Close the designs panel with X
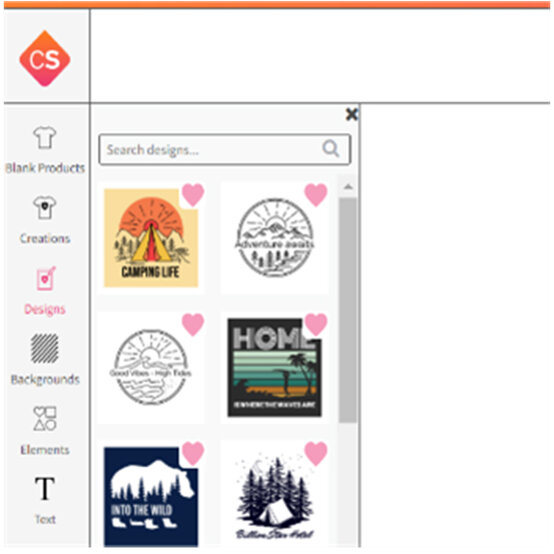The width and height of the screenshot is (554, 554). pyautogui.click(x=352, y=114)
